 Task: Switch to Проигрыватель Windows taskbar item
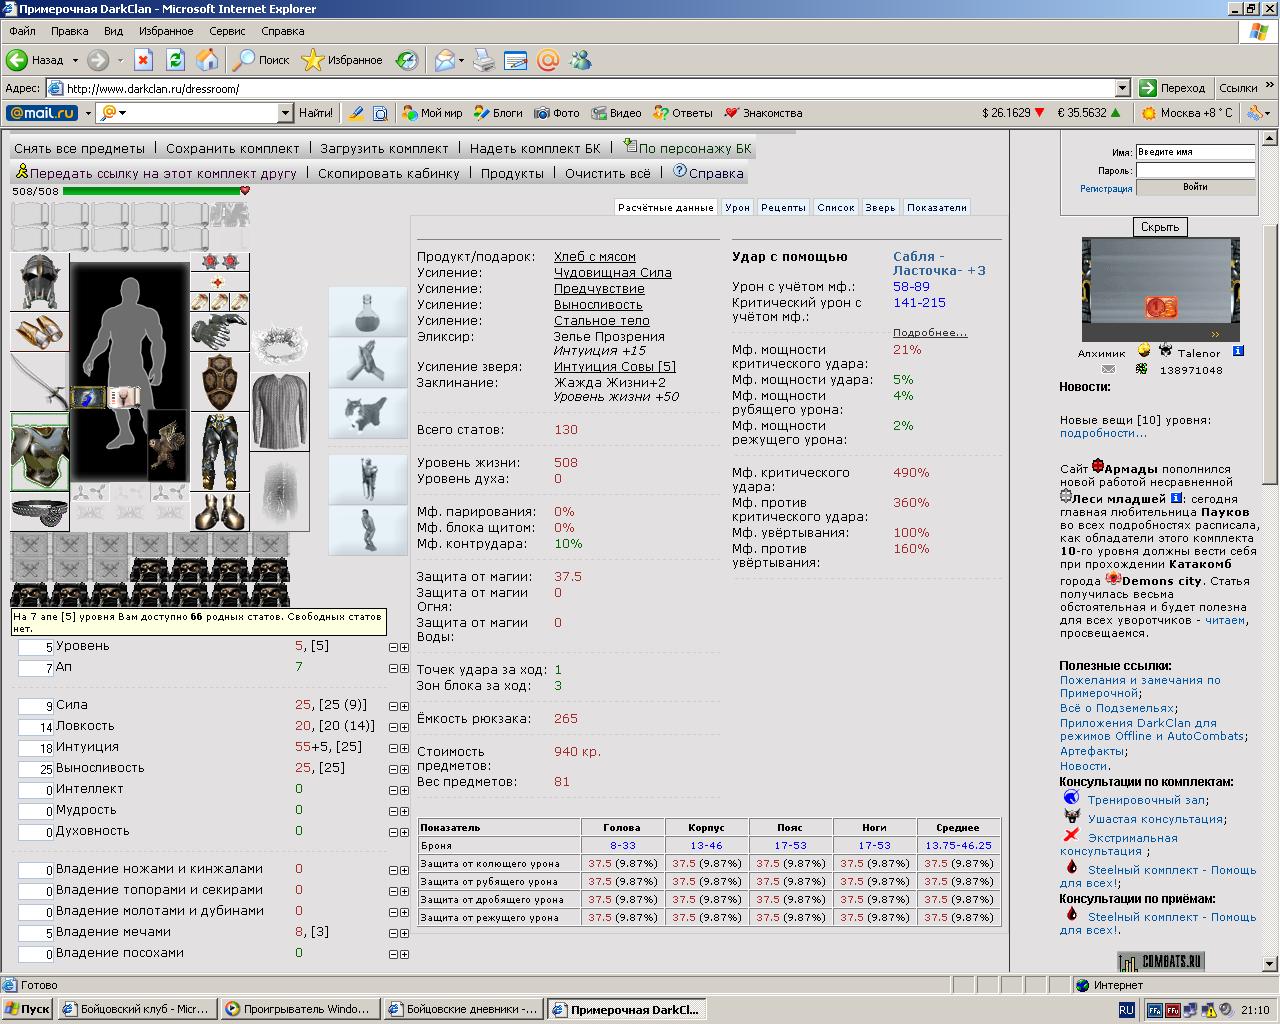300,1009
